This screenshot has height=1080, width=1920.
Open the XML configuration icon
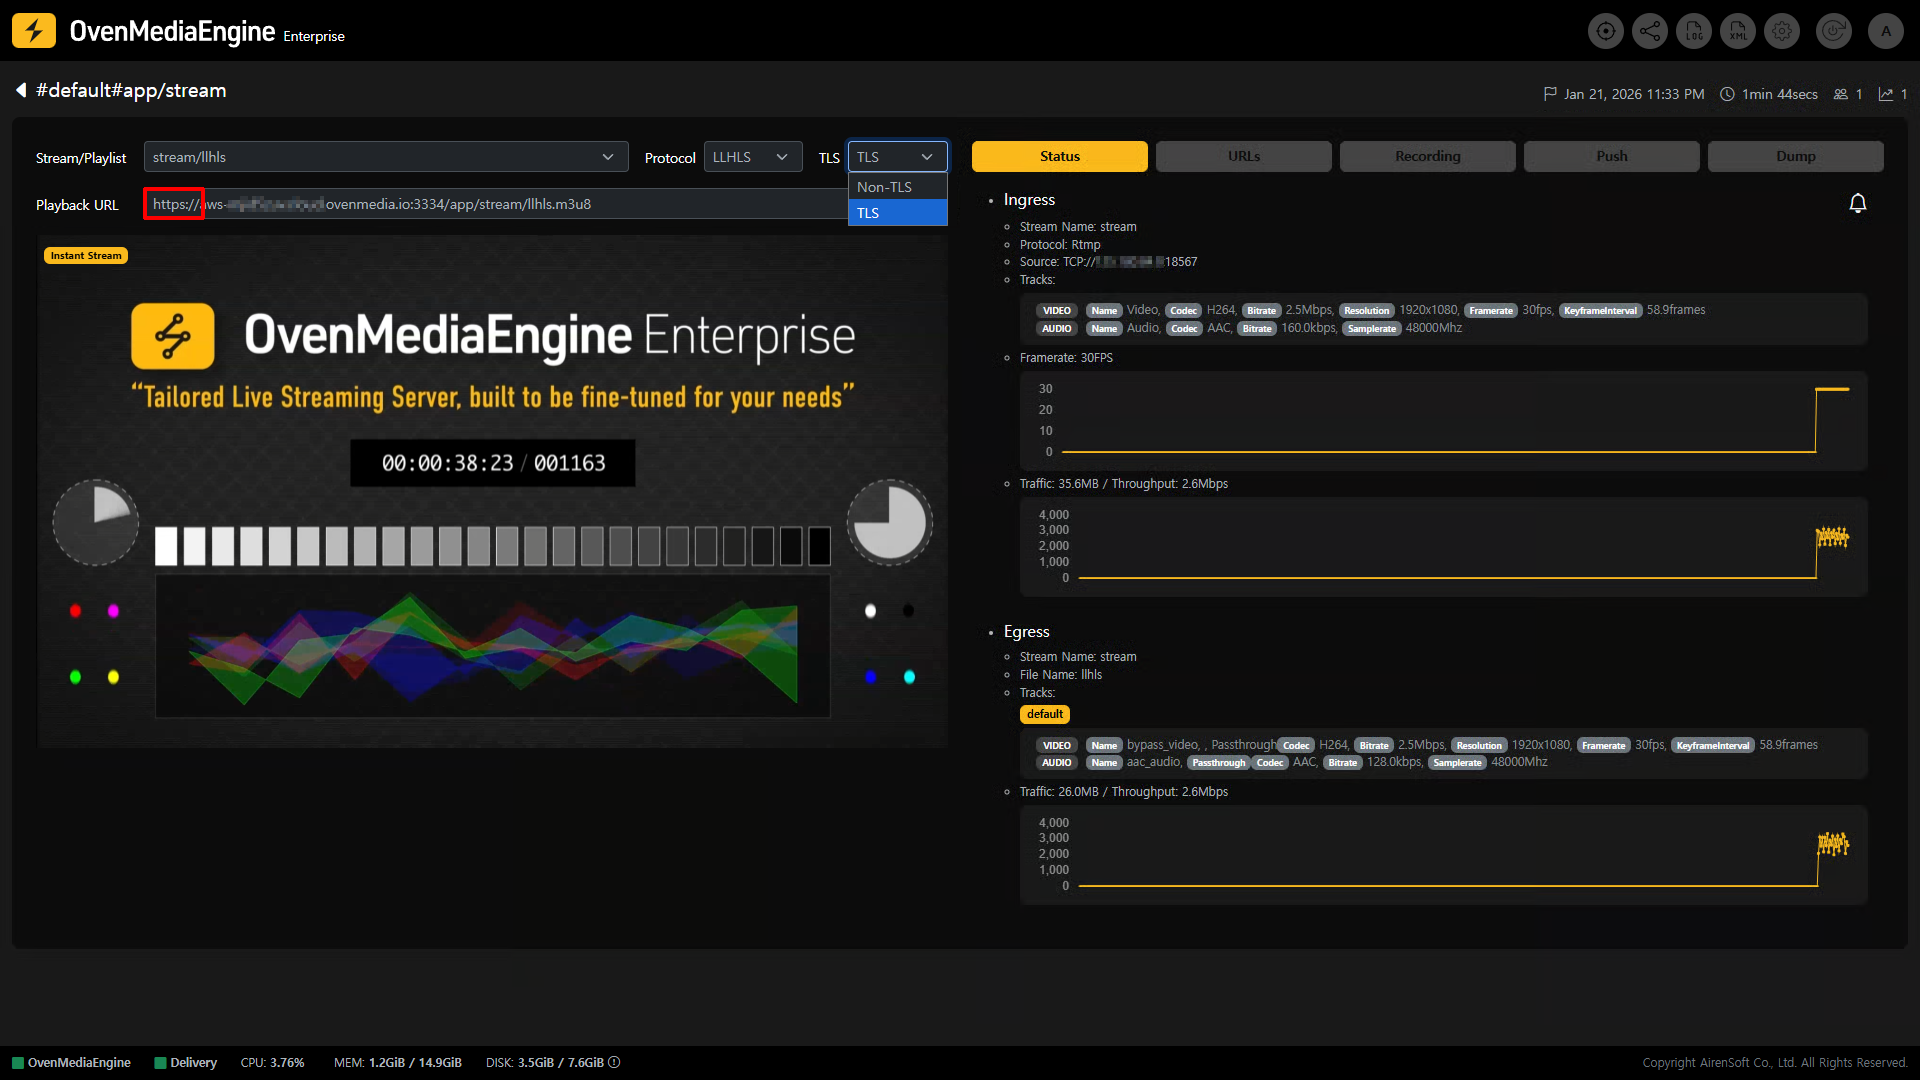(1738, 31)
